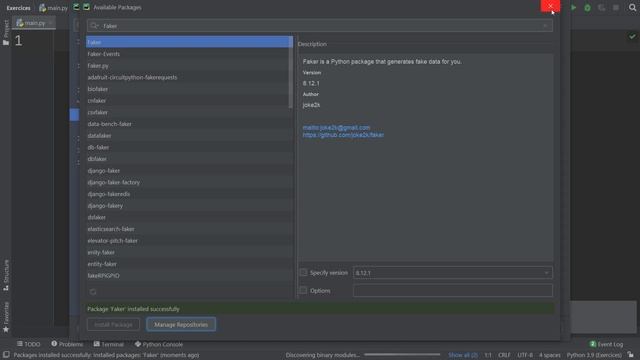The height and width of the screenshot is (360, 640).
Task: Click the background task progress bar
Action: click(402, 355)
